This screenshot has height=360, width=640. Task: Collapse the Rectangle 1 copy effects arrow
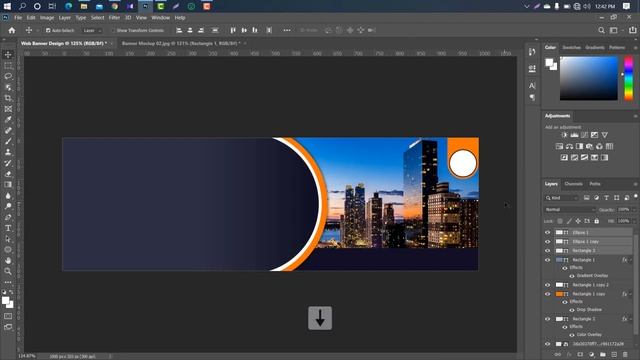(x=631, y=294)
